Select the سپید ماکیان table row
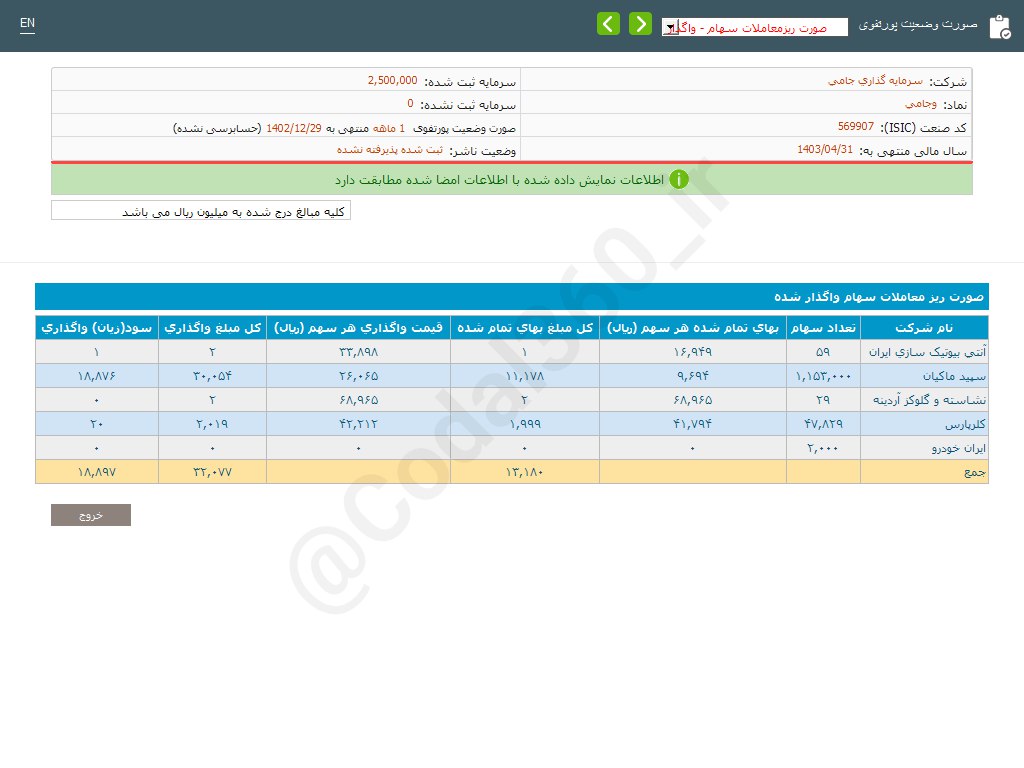This screenshot has height=768, width=1024. (x=511, y=376)
